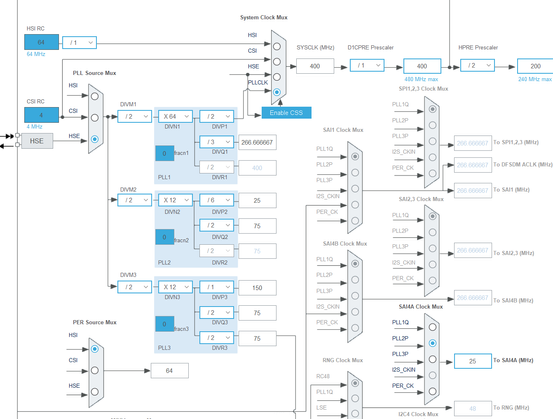
Task: Select PLLCLK in System Clock Mux
Action: (277, 92)
